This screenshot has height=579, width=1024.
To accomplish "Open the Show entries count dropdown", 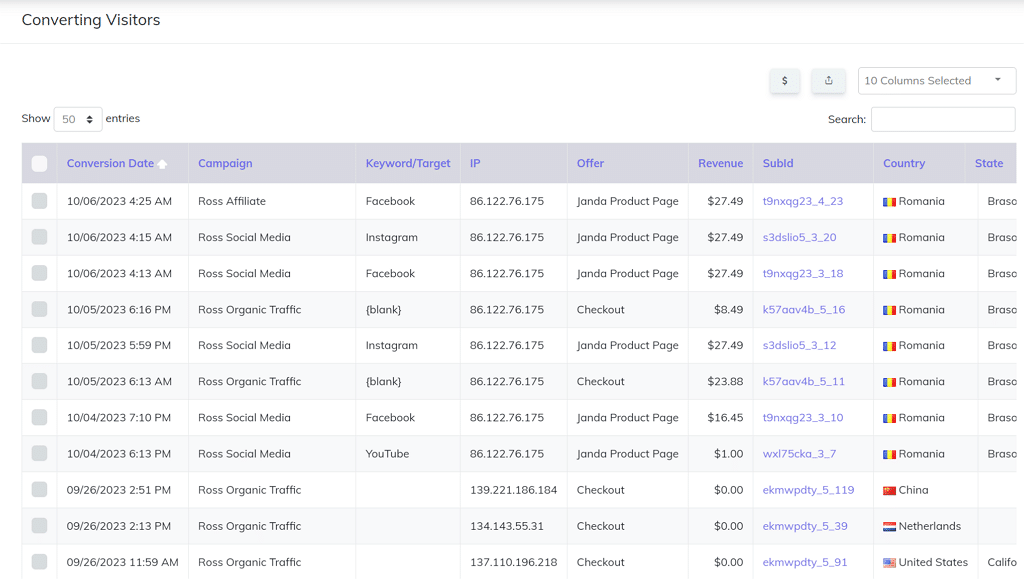I will (78, 119).
